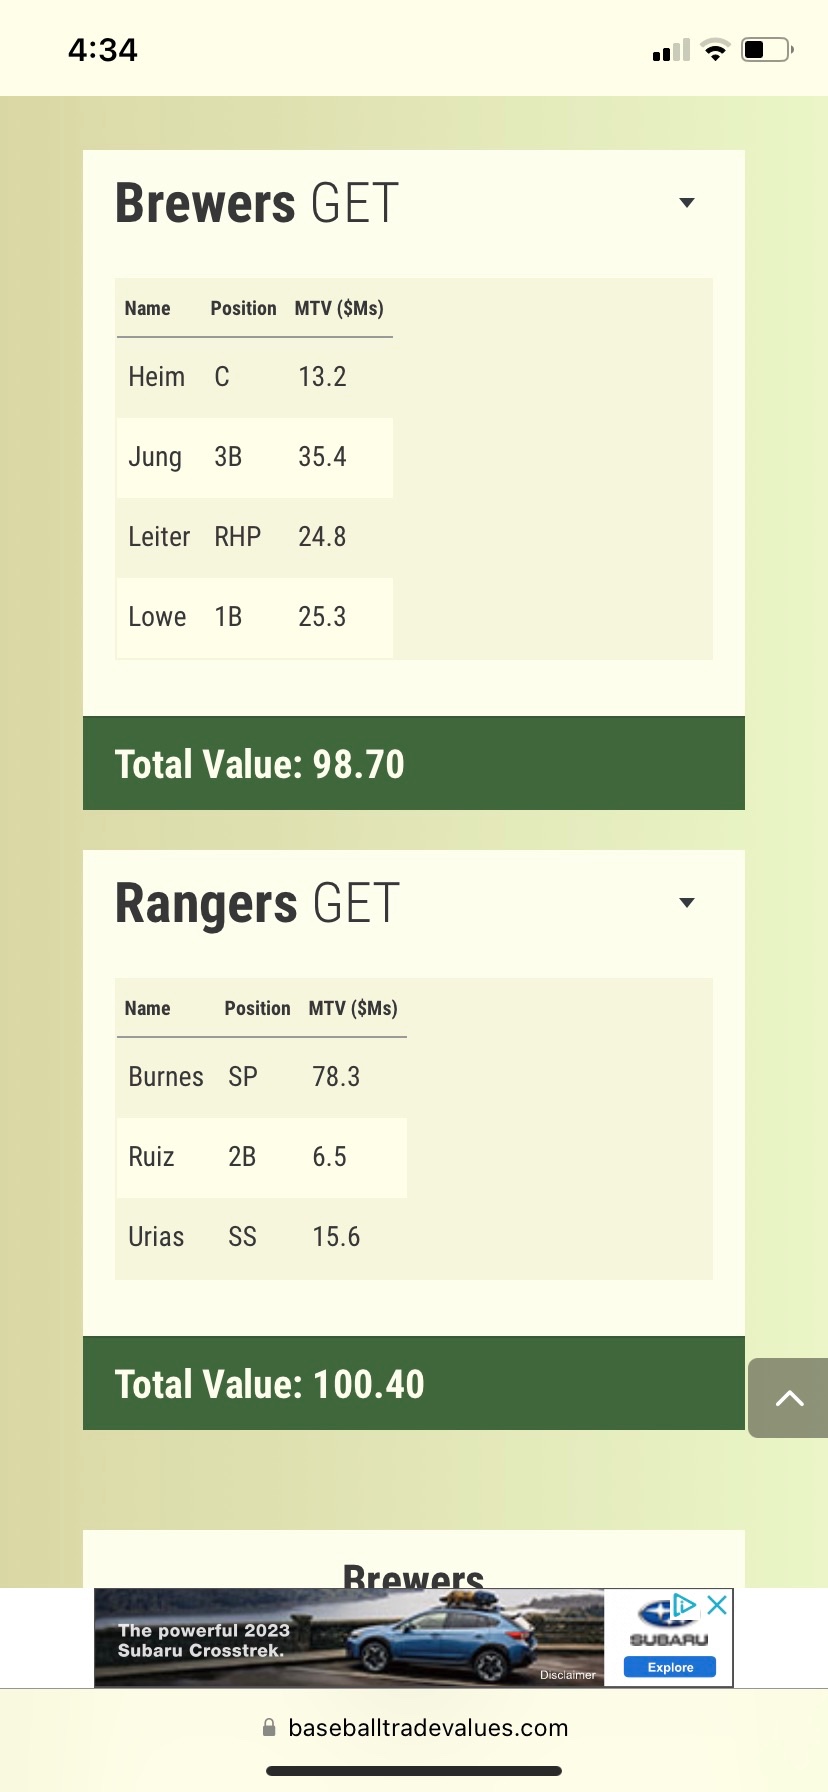
Task: Tap the battery indicator icon
Action: (x=767, y=50)
